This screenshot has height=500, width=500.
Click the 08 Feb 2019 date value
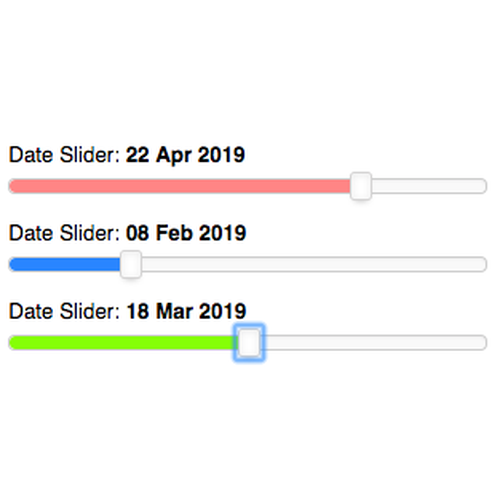[186, 233]
